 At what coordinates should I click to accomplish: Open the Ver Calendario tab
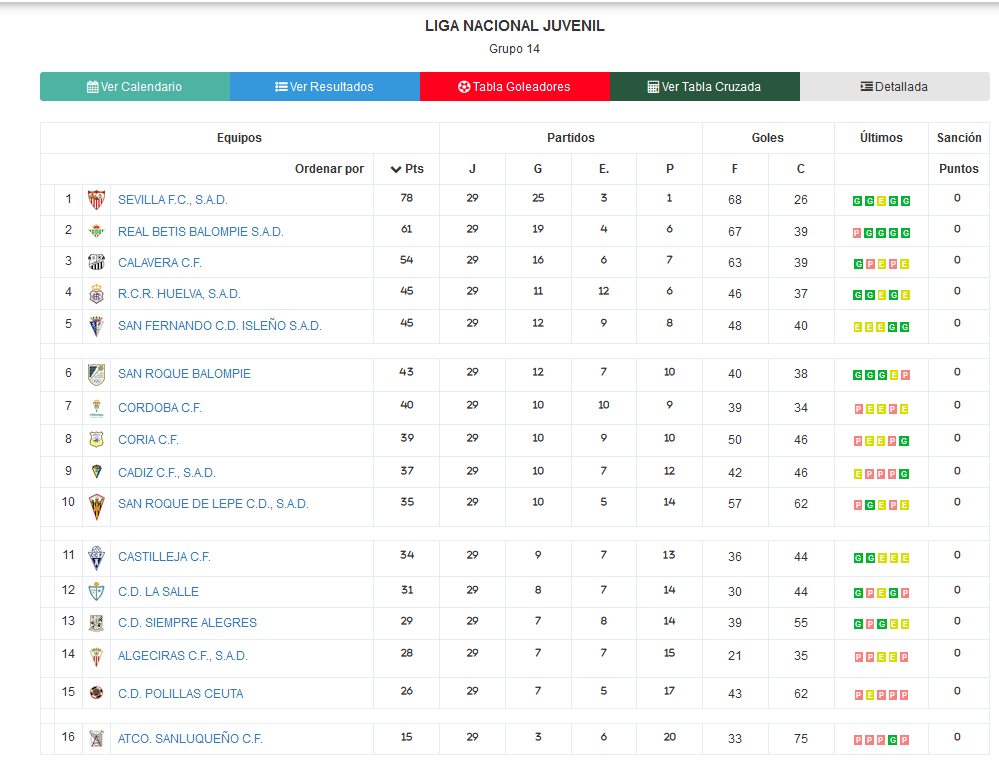point(134,87)
